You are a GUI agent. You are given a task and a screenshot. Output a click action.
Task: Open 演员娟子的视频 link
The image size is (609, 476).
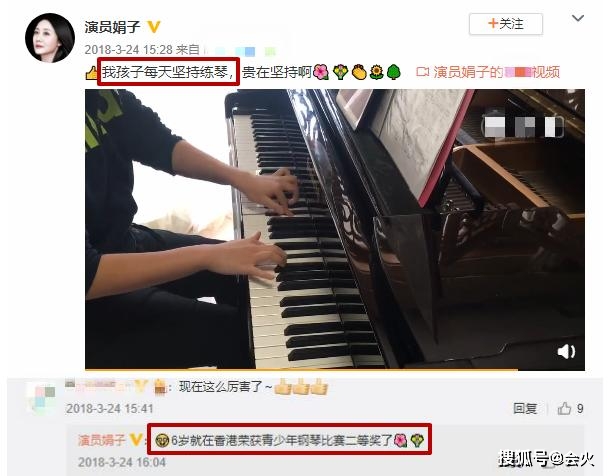pyautogui.click(x=496, y=72)
